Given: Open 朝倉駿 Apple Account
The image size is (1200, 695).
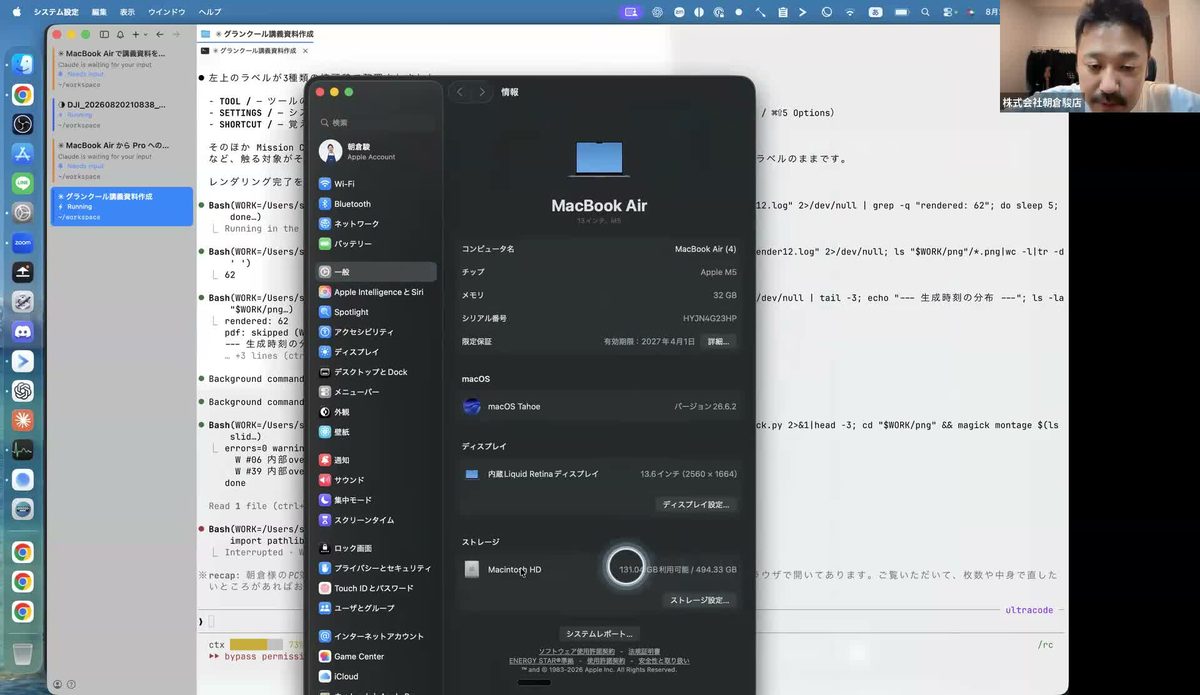Looking at the screenshot, I should click(376, 151).
